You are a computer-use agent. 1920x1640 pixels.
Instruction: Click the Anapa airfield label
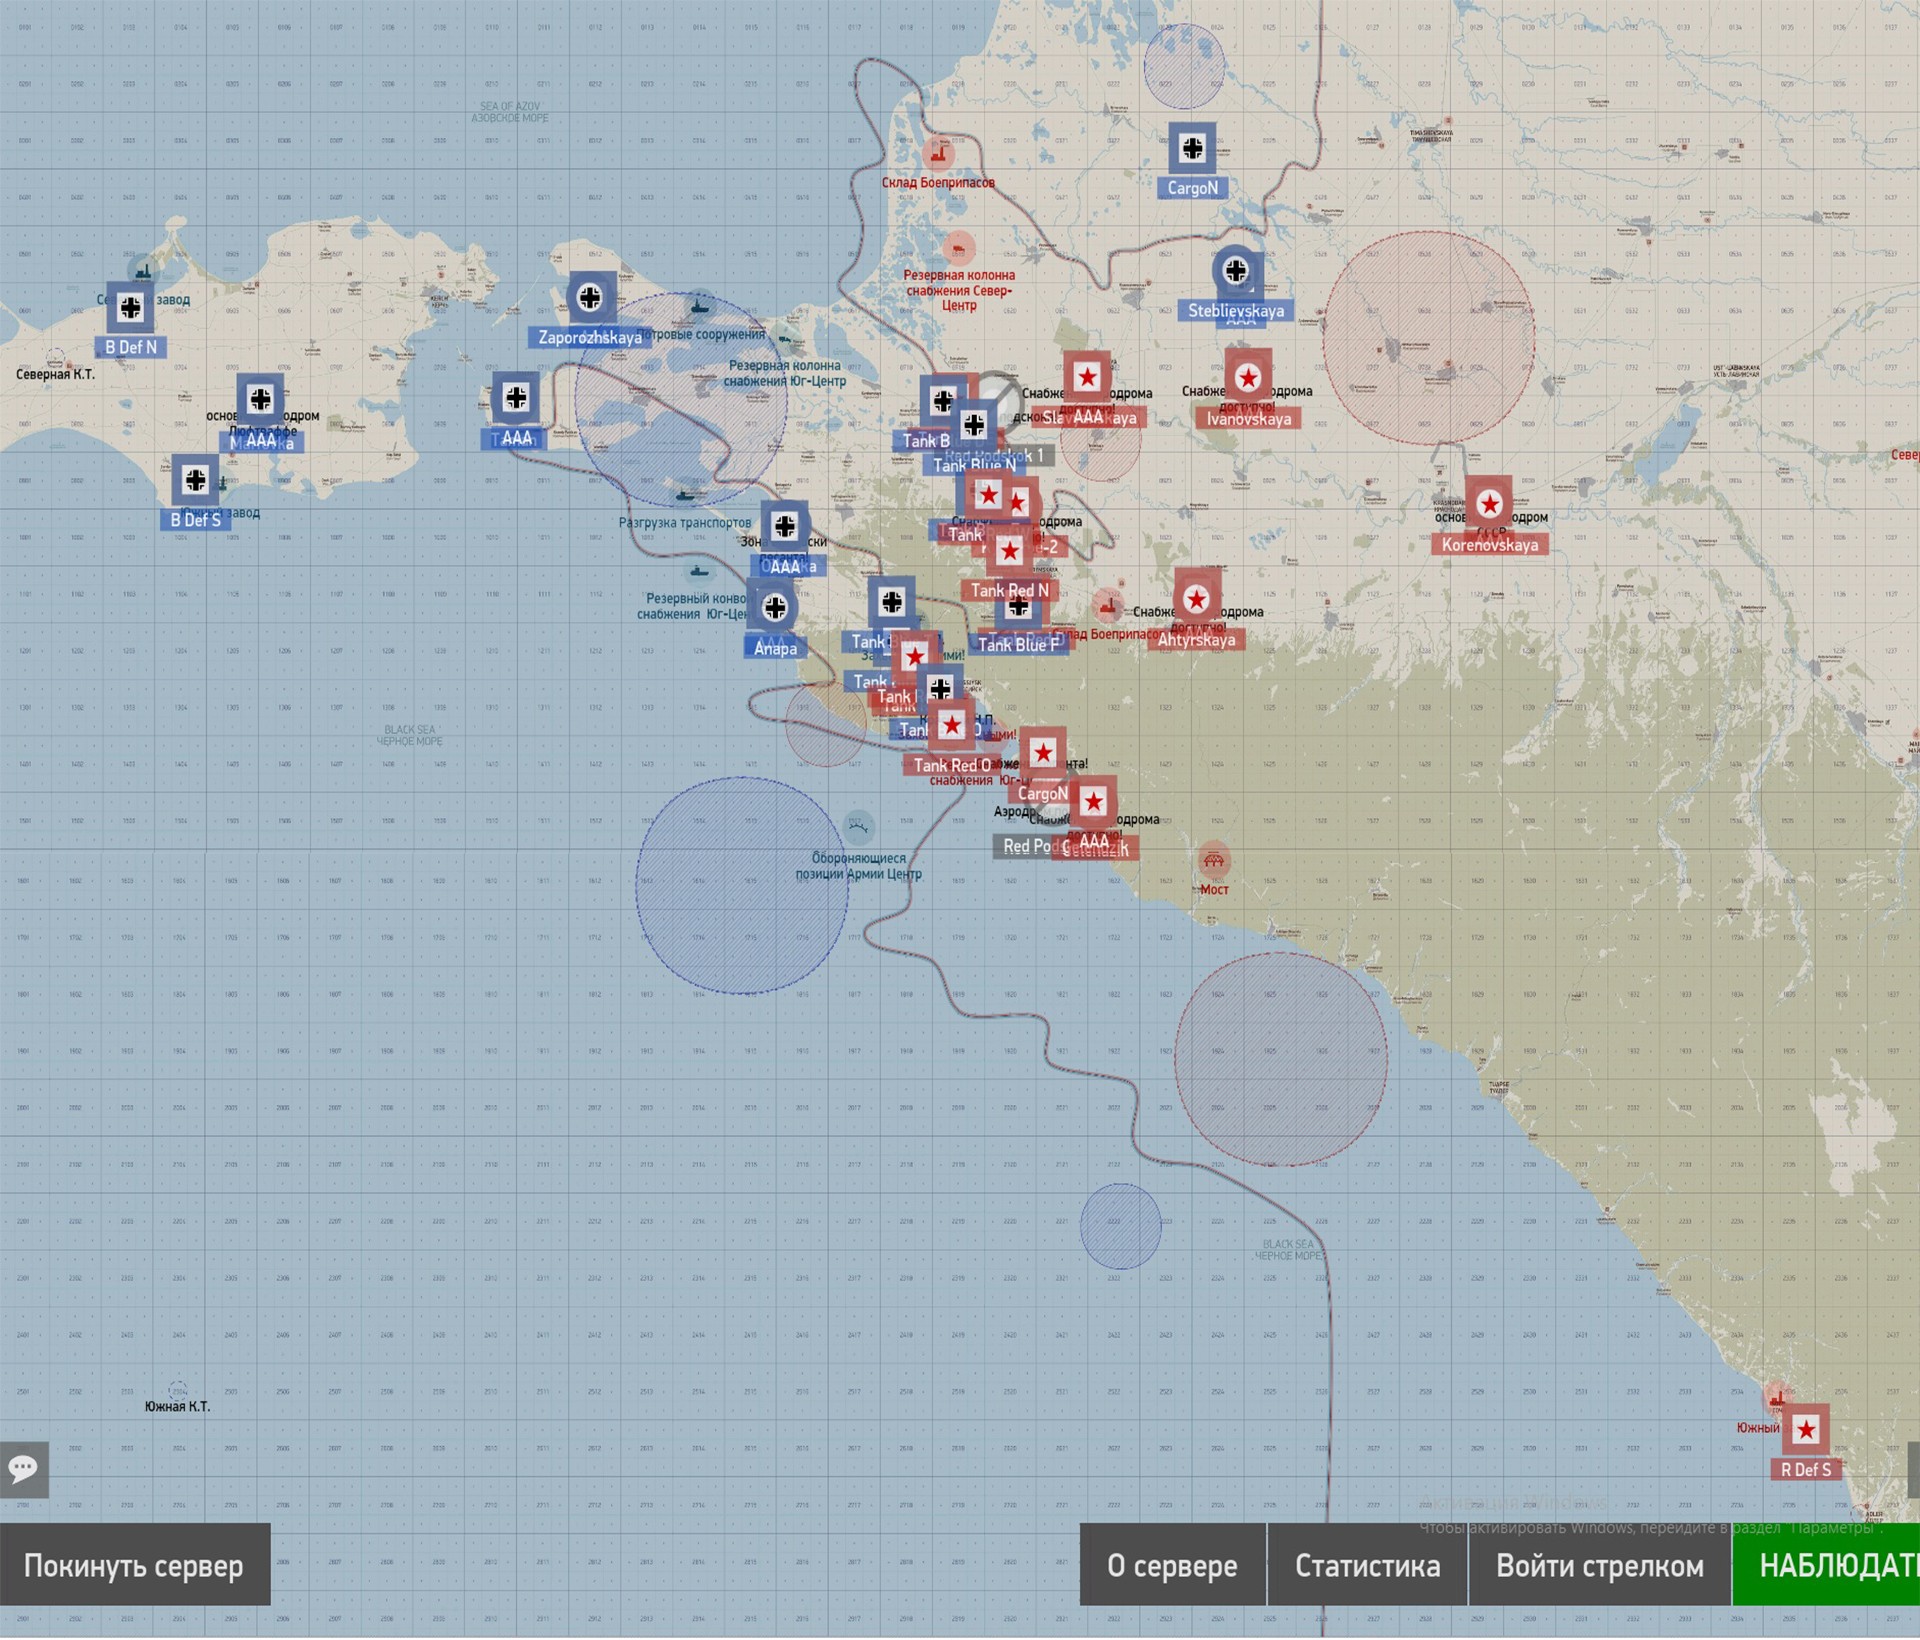tap(775, 648)
